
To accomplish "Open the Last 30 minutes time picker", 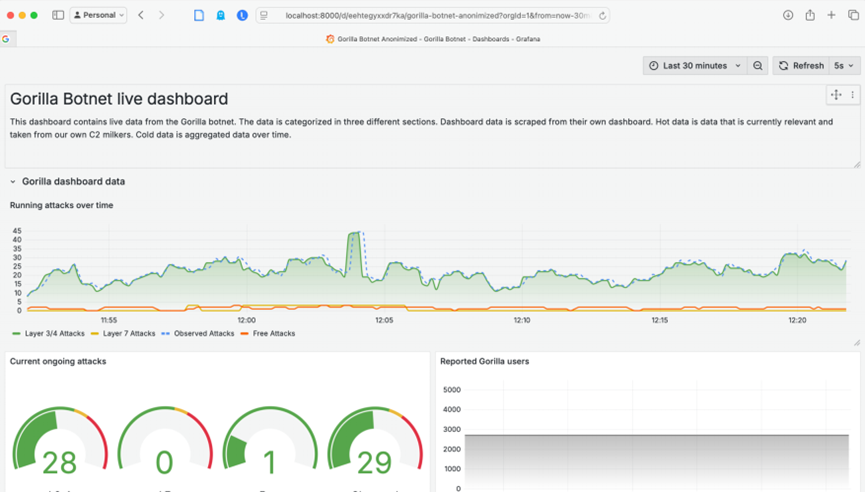I will 695,66.
